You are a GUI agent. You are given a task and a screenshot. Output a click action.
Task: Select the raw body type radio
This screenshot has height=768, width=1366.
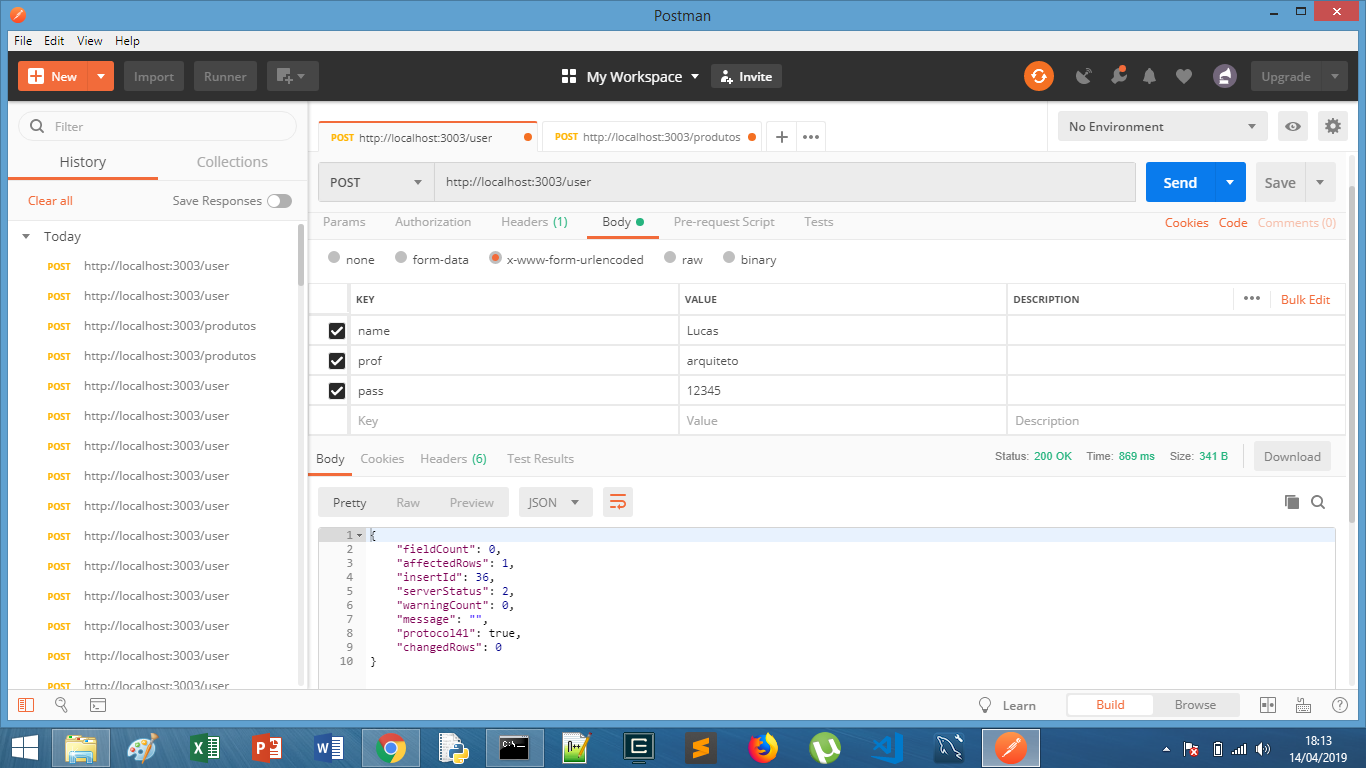[x=670, y=258]
